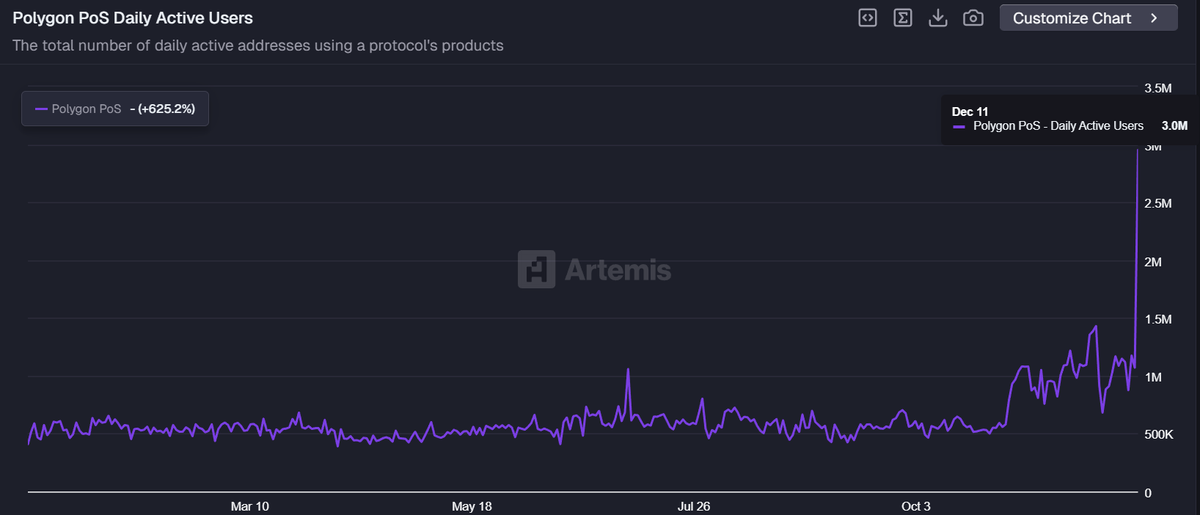Click the Dec 11 tooltip date
The height and width of the screenshot is (515, 1200).
point(969,111)
